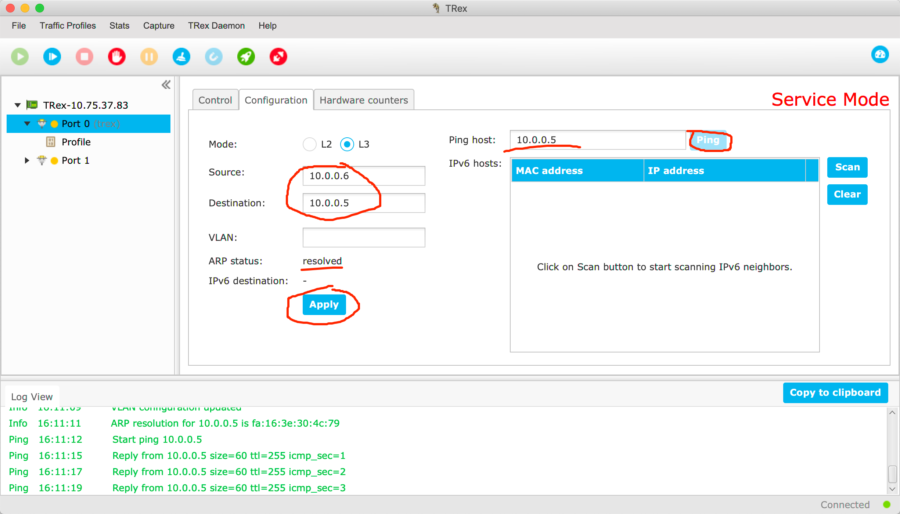Click the 'resolved' ARP status text

[322, 261]
